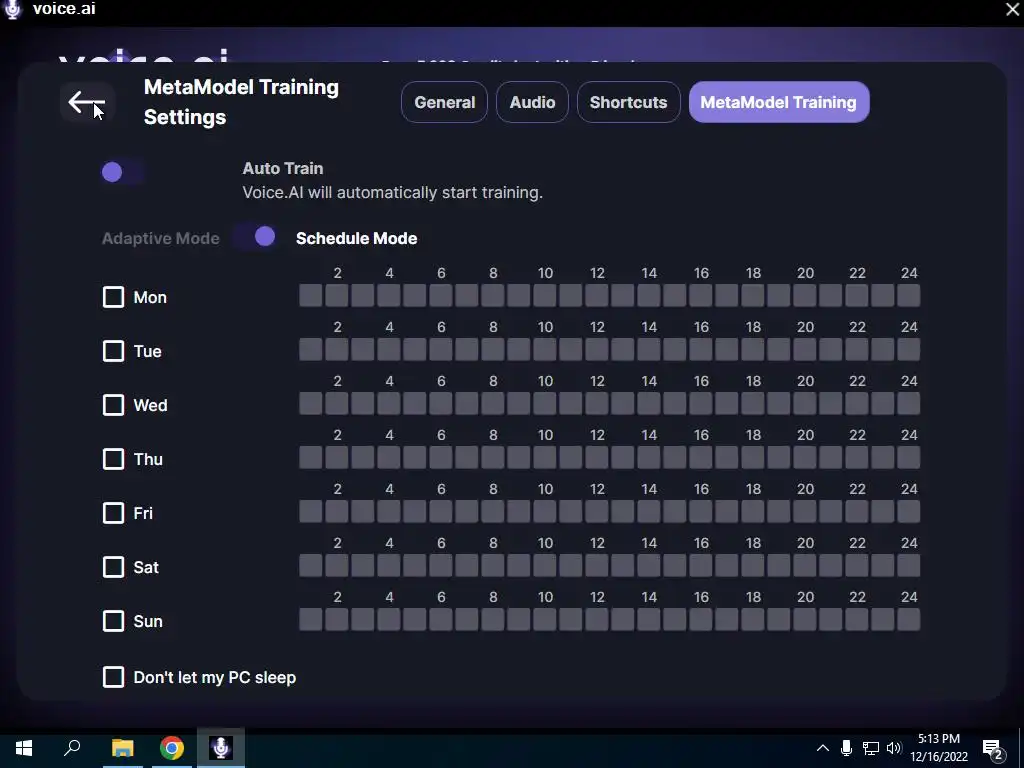Close the voice.ai window
This screenshot has height=768, width=1024.
click(1012, 9)
